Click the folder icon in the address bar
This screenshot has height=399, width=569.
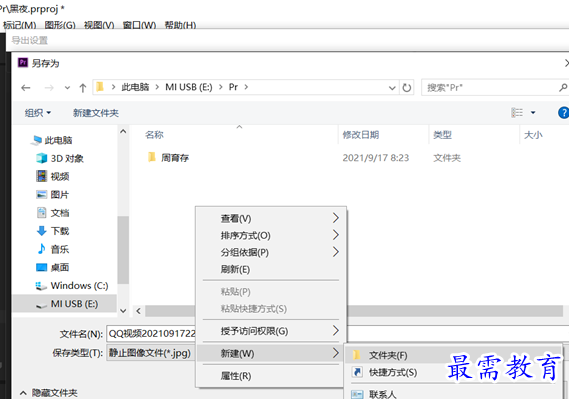point(100,87)
